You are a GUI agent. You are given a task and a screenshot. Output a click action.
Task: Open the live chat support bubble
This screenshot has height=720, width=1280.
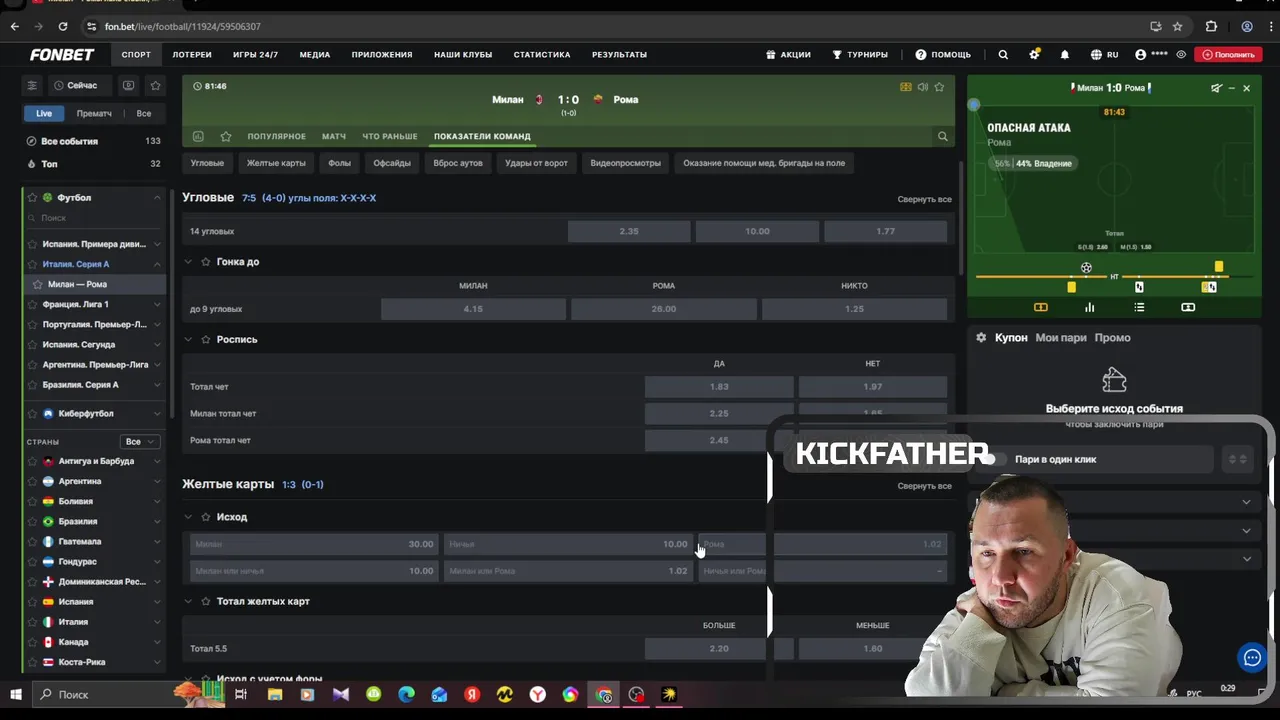pos(1252,657)
